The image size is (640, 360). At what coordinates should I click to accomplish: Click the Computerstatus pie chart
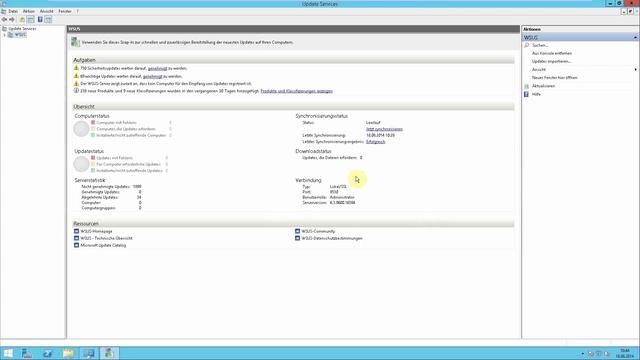(x=81, y=129)
